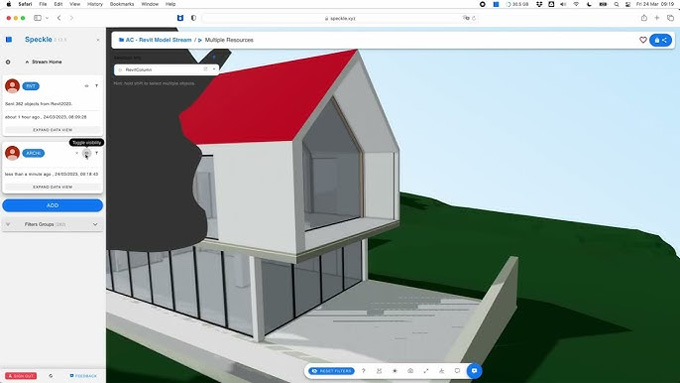Open the Feedback link

point(83,376)
